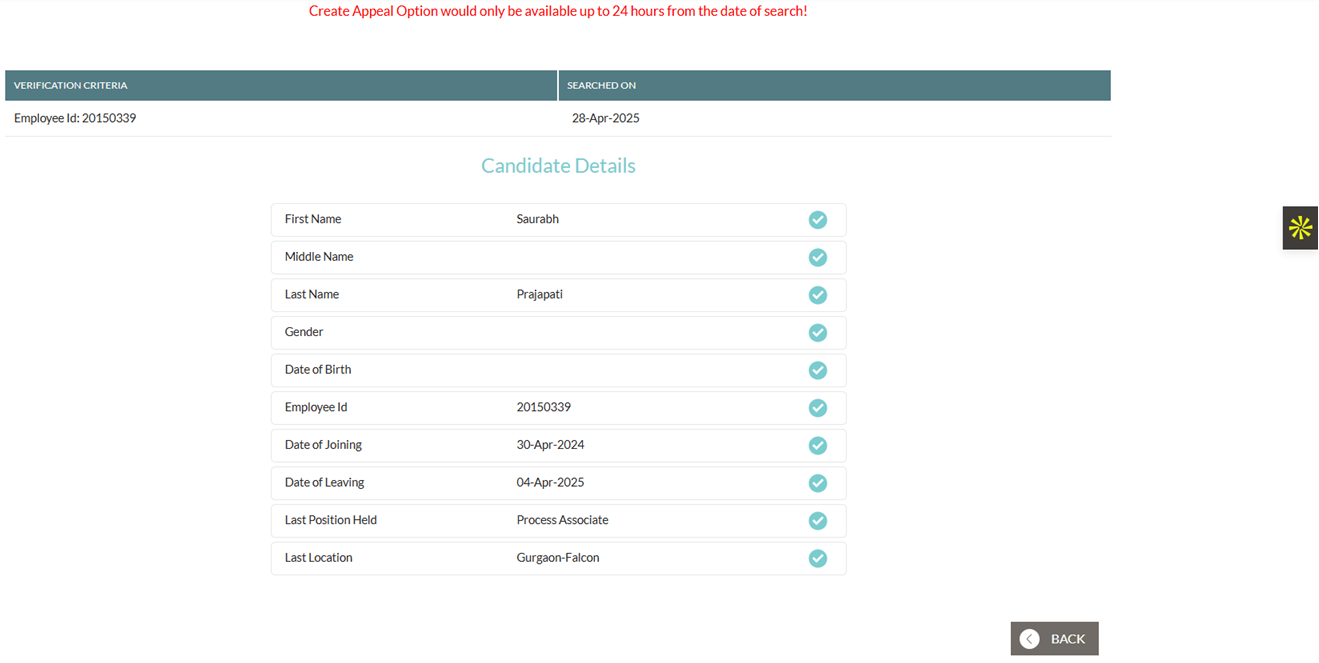The height and width of the screenshot is (663, 1319).
Task: Select the Employee Id 20150339 criteria cell
Action: pos(75,118)
